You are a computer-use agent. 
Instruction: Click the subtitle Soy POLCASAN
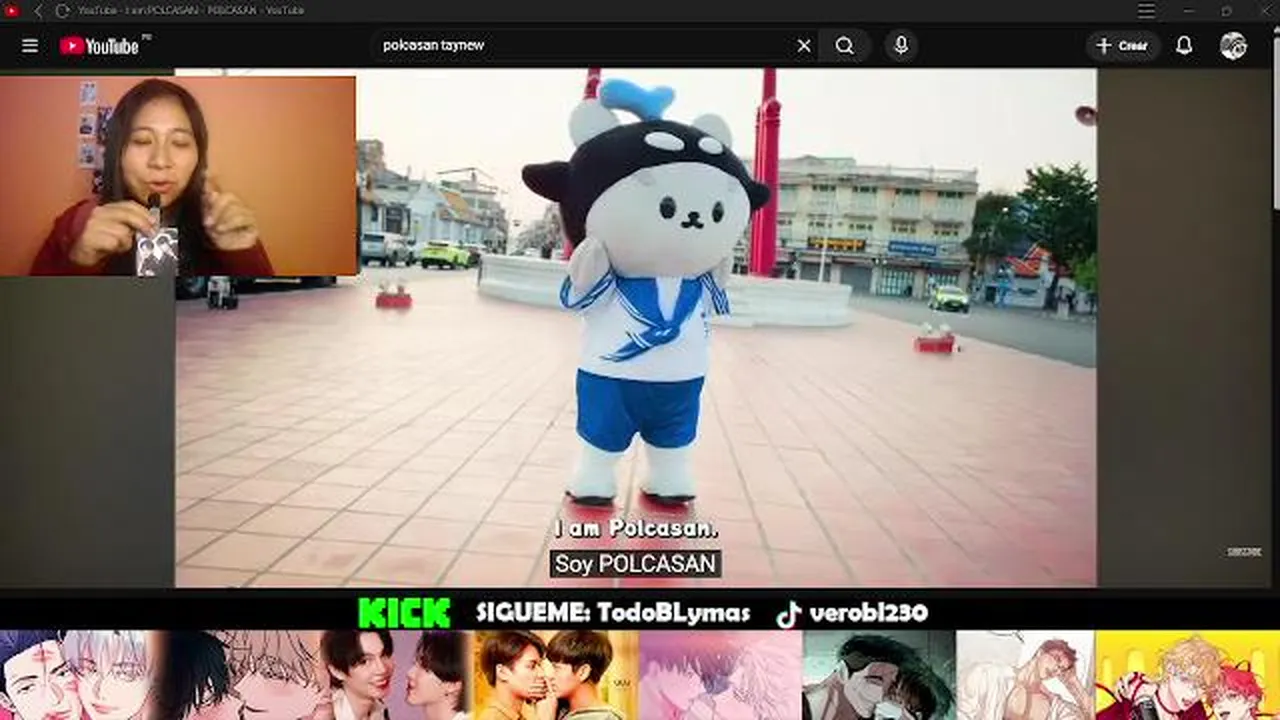(x=635, y=563)
